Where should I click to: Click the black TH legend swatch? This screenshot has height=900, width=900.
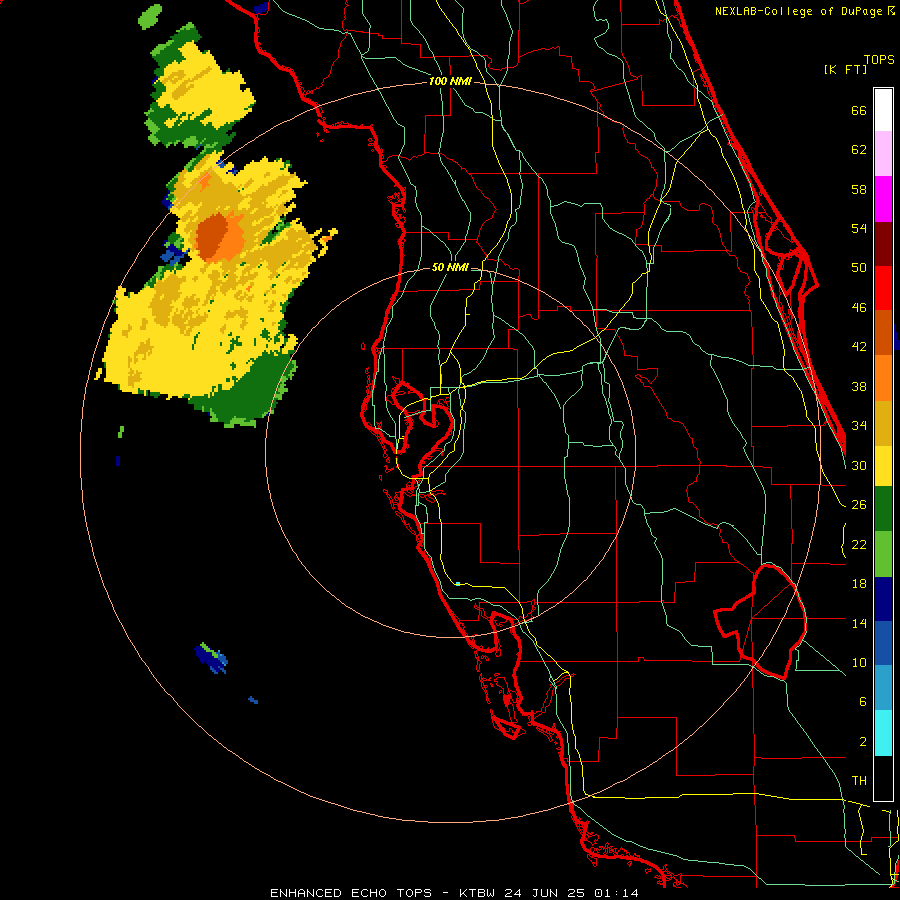883,778
